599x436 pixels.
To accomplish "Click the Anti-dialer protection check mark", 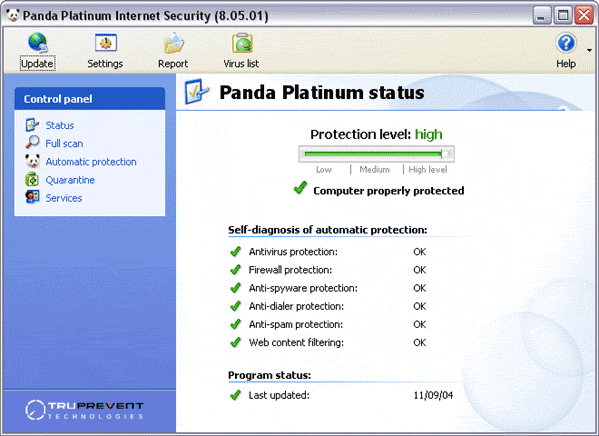I will coord(236,306).
